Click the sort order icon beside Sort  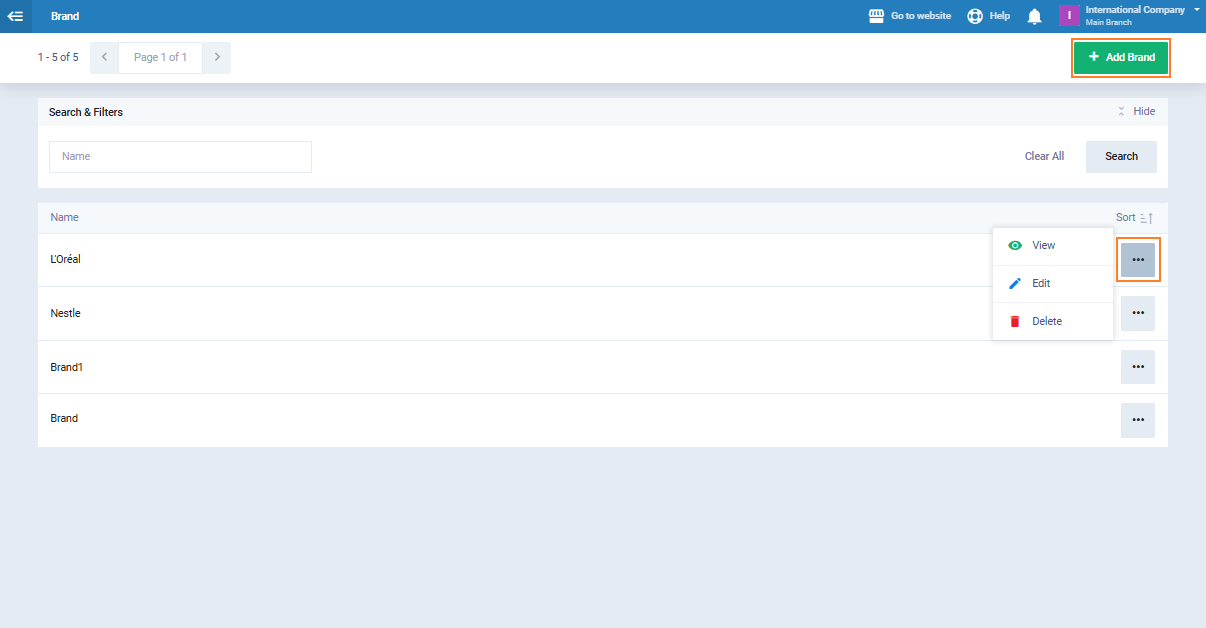pos(1147,218)
